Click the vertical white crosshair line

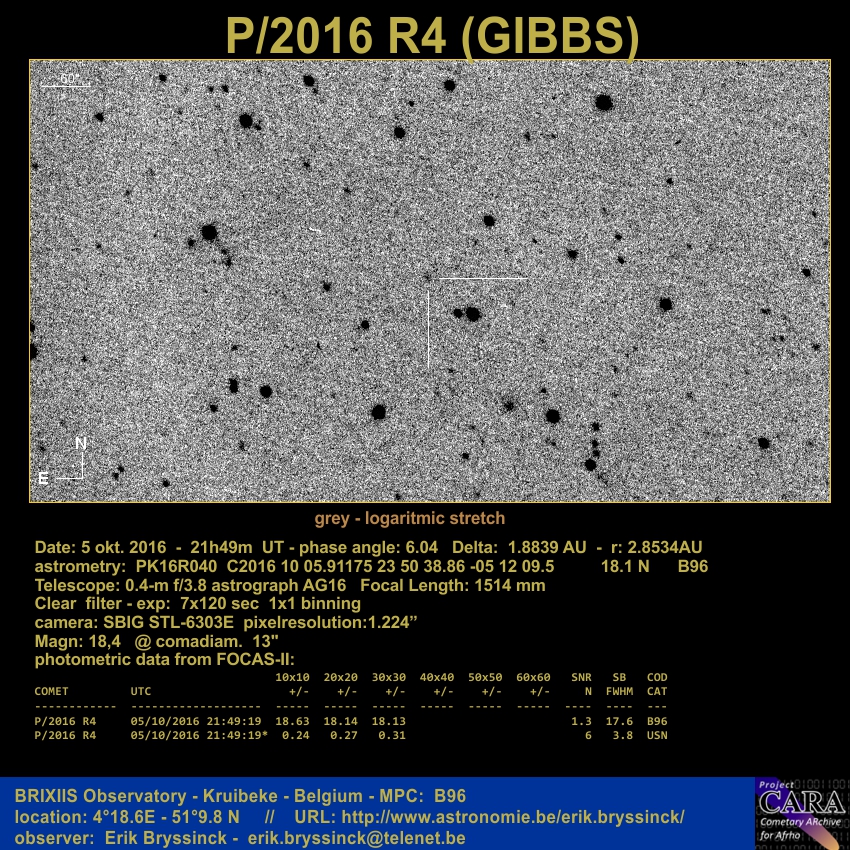click(x=429, y=330)
